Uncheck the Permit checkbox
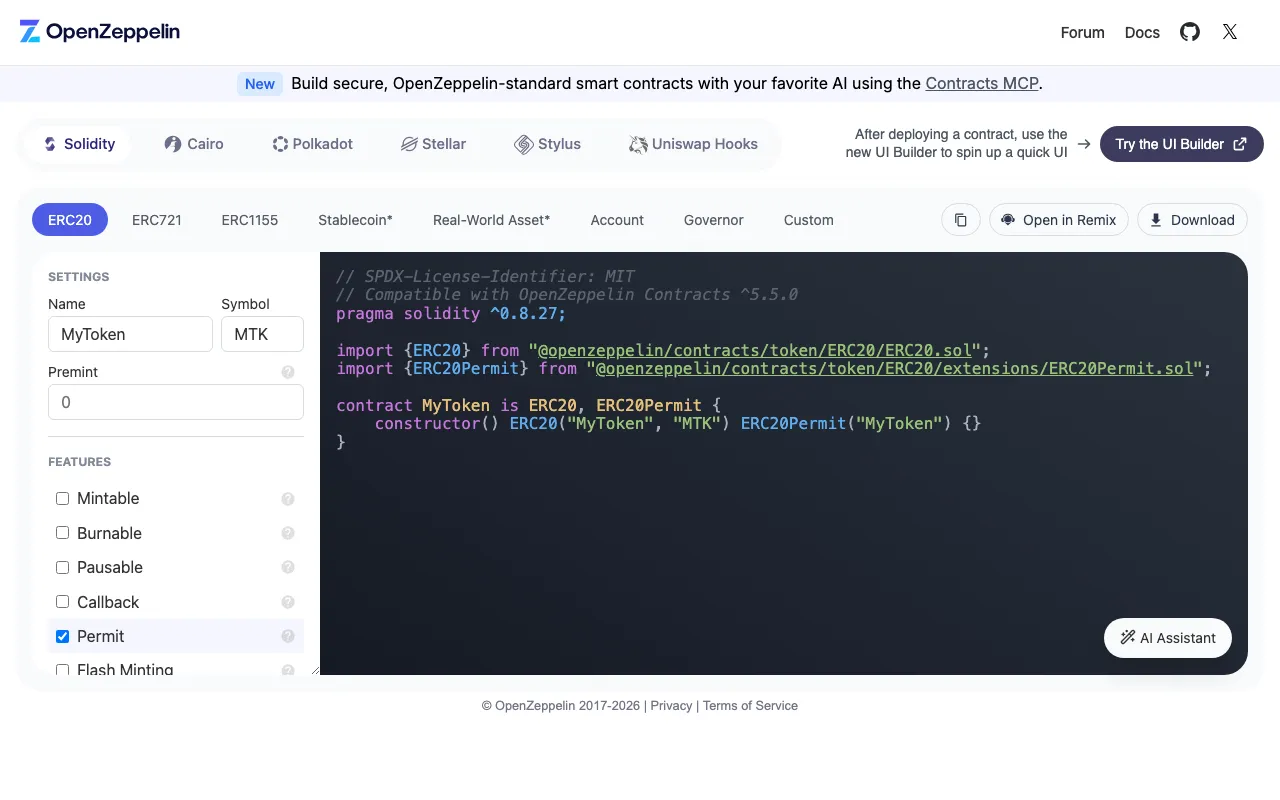 coord(62,636)
